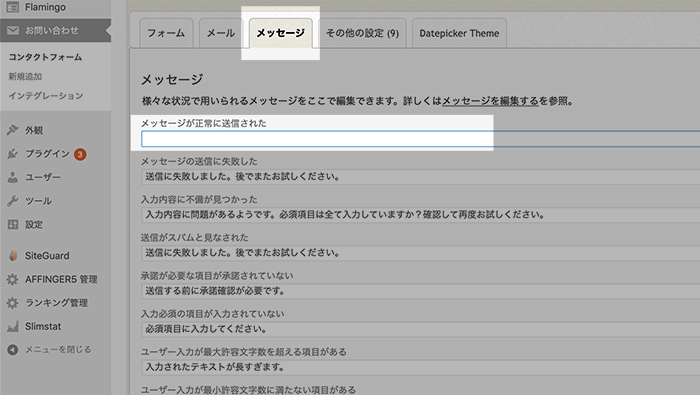Edit the 入力必須の項目が入力されていない field
This screenshot has height=395, width=700.
[421, 329]
